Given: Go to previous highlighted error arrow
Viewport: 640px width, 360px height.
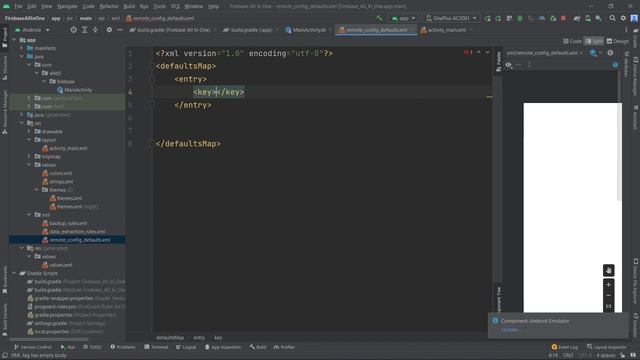Looking at the screenshot, I should (479, 53).
